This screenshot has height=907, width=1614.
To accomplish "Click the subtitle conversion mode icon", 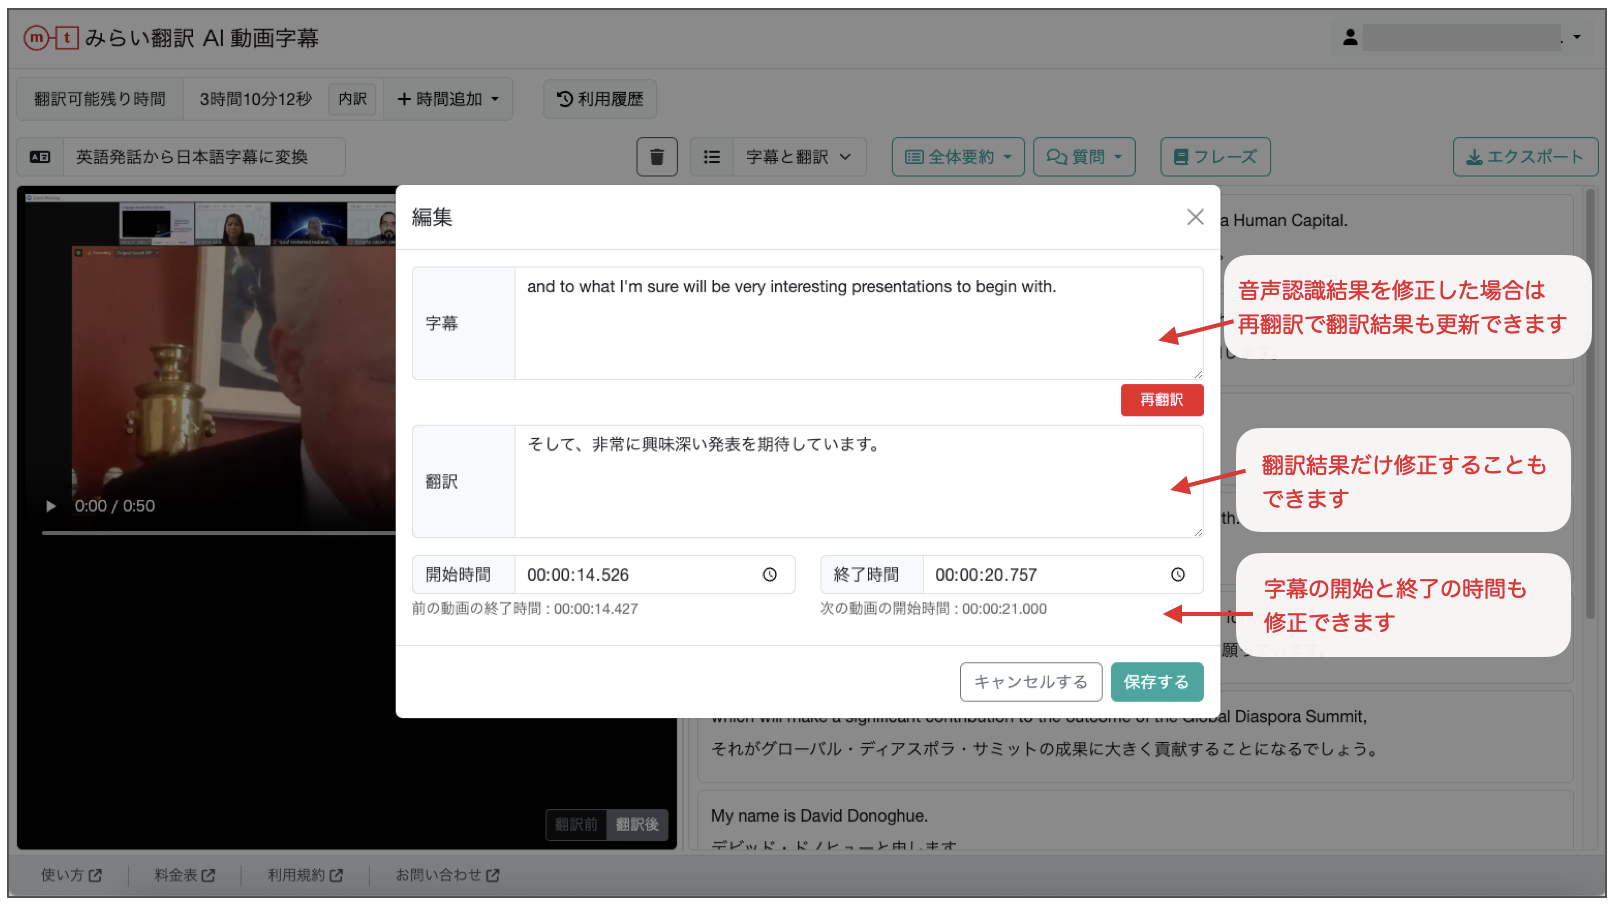I will point(40,157).
